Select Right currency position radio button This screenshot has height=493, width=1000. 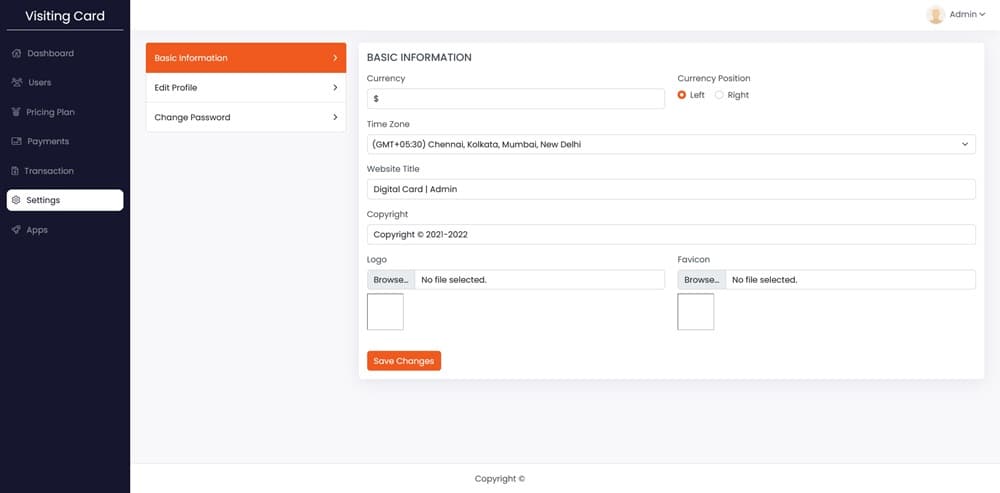[719, 95]
